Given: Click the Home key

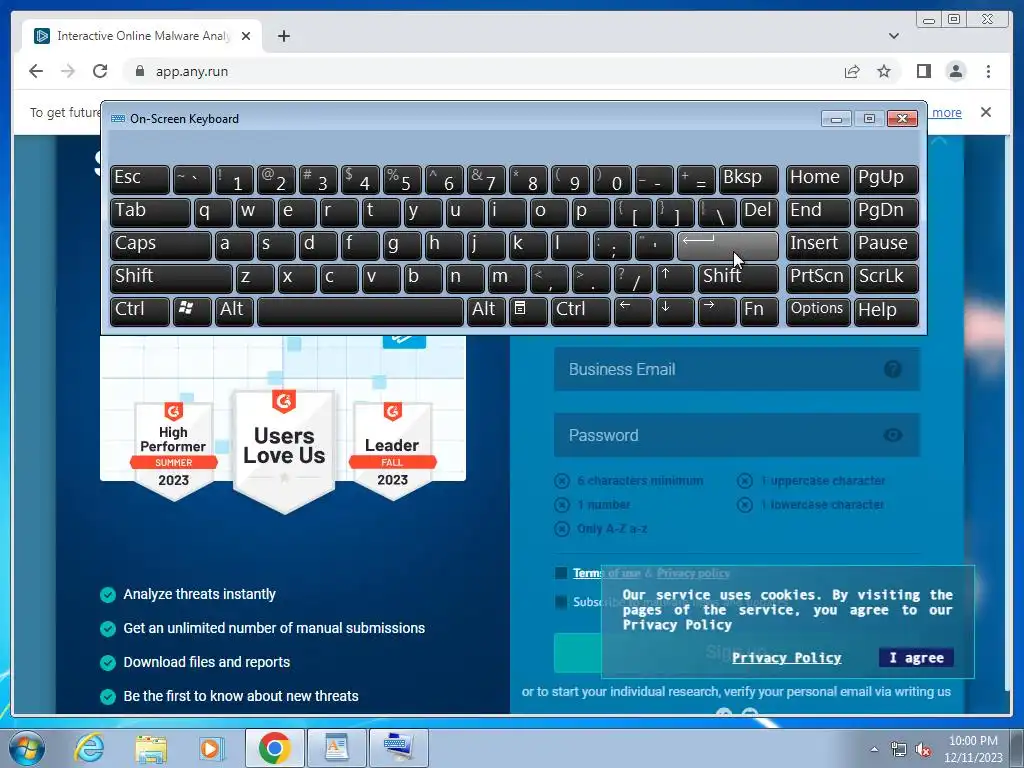Looking at the screenshot, I should click(x=818, y=179).
